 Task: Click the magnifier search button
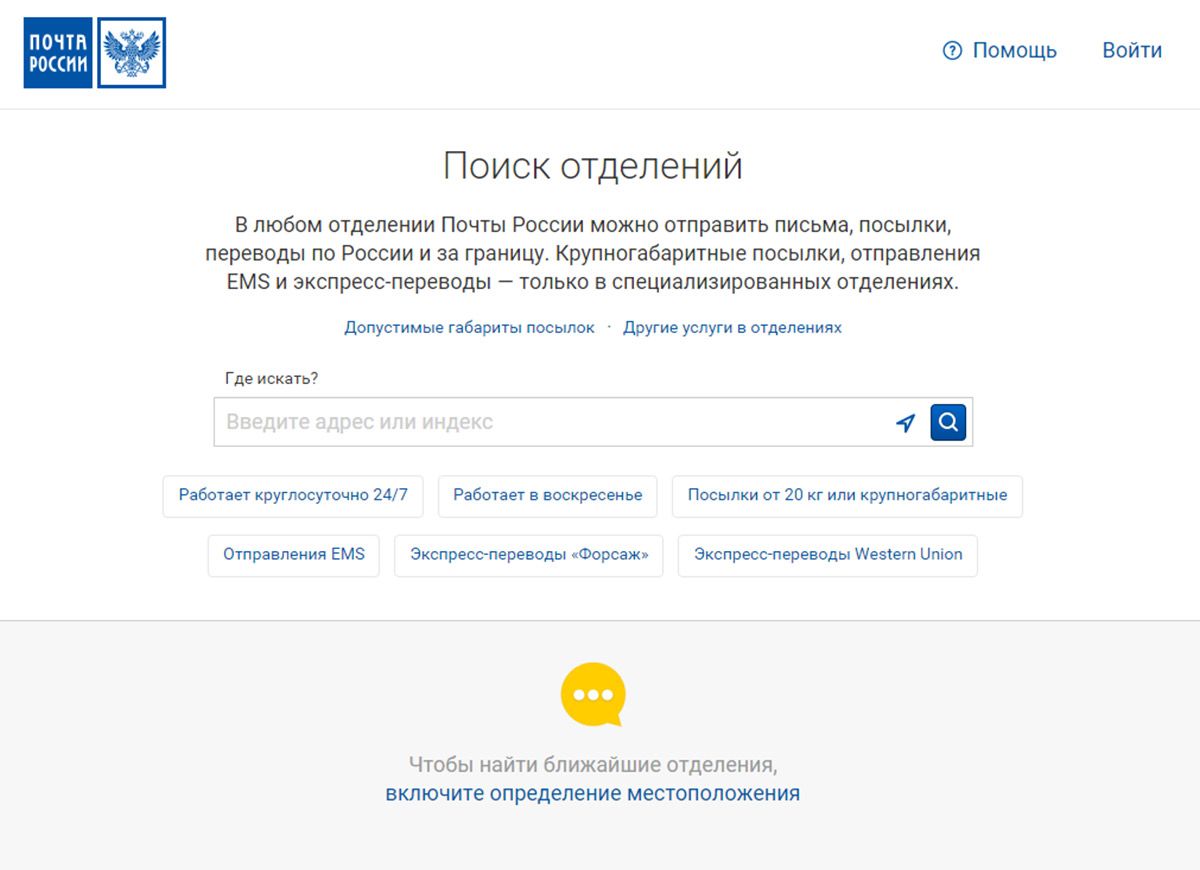click(948, 422)
